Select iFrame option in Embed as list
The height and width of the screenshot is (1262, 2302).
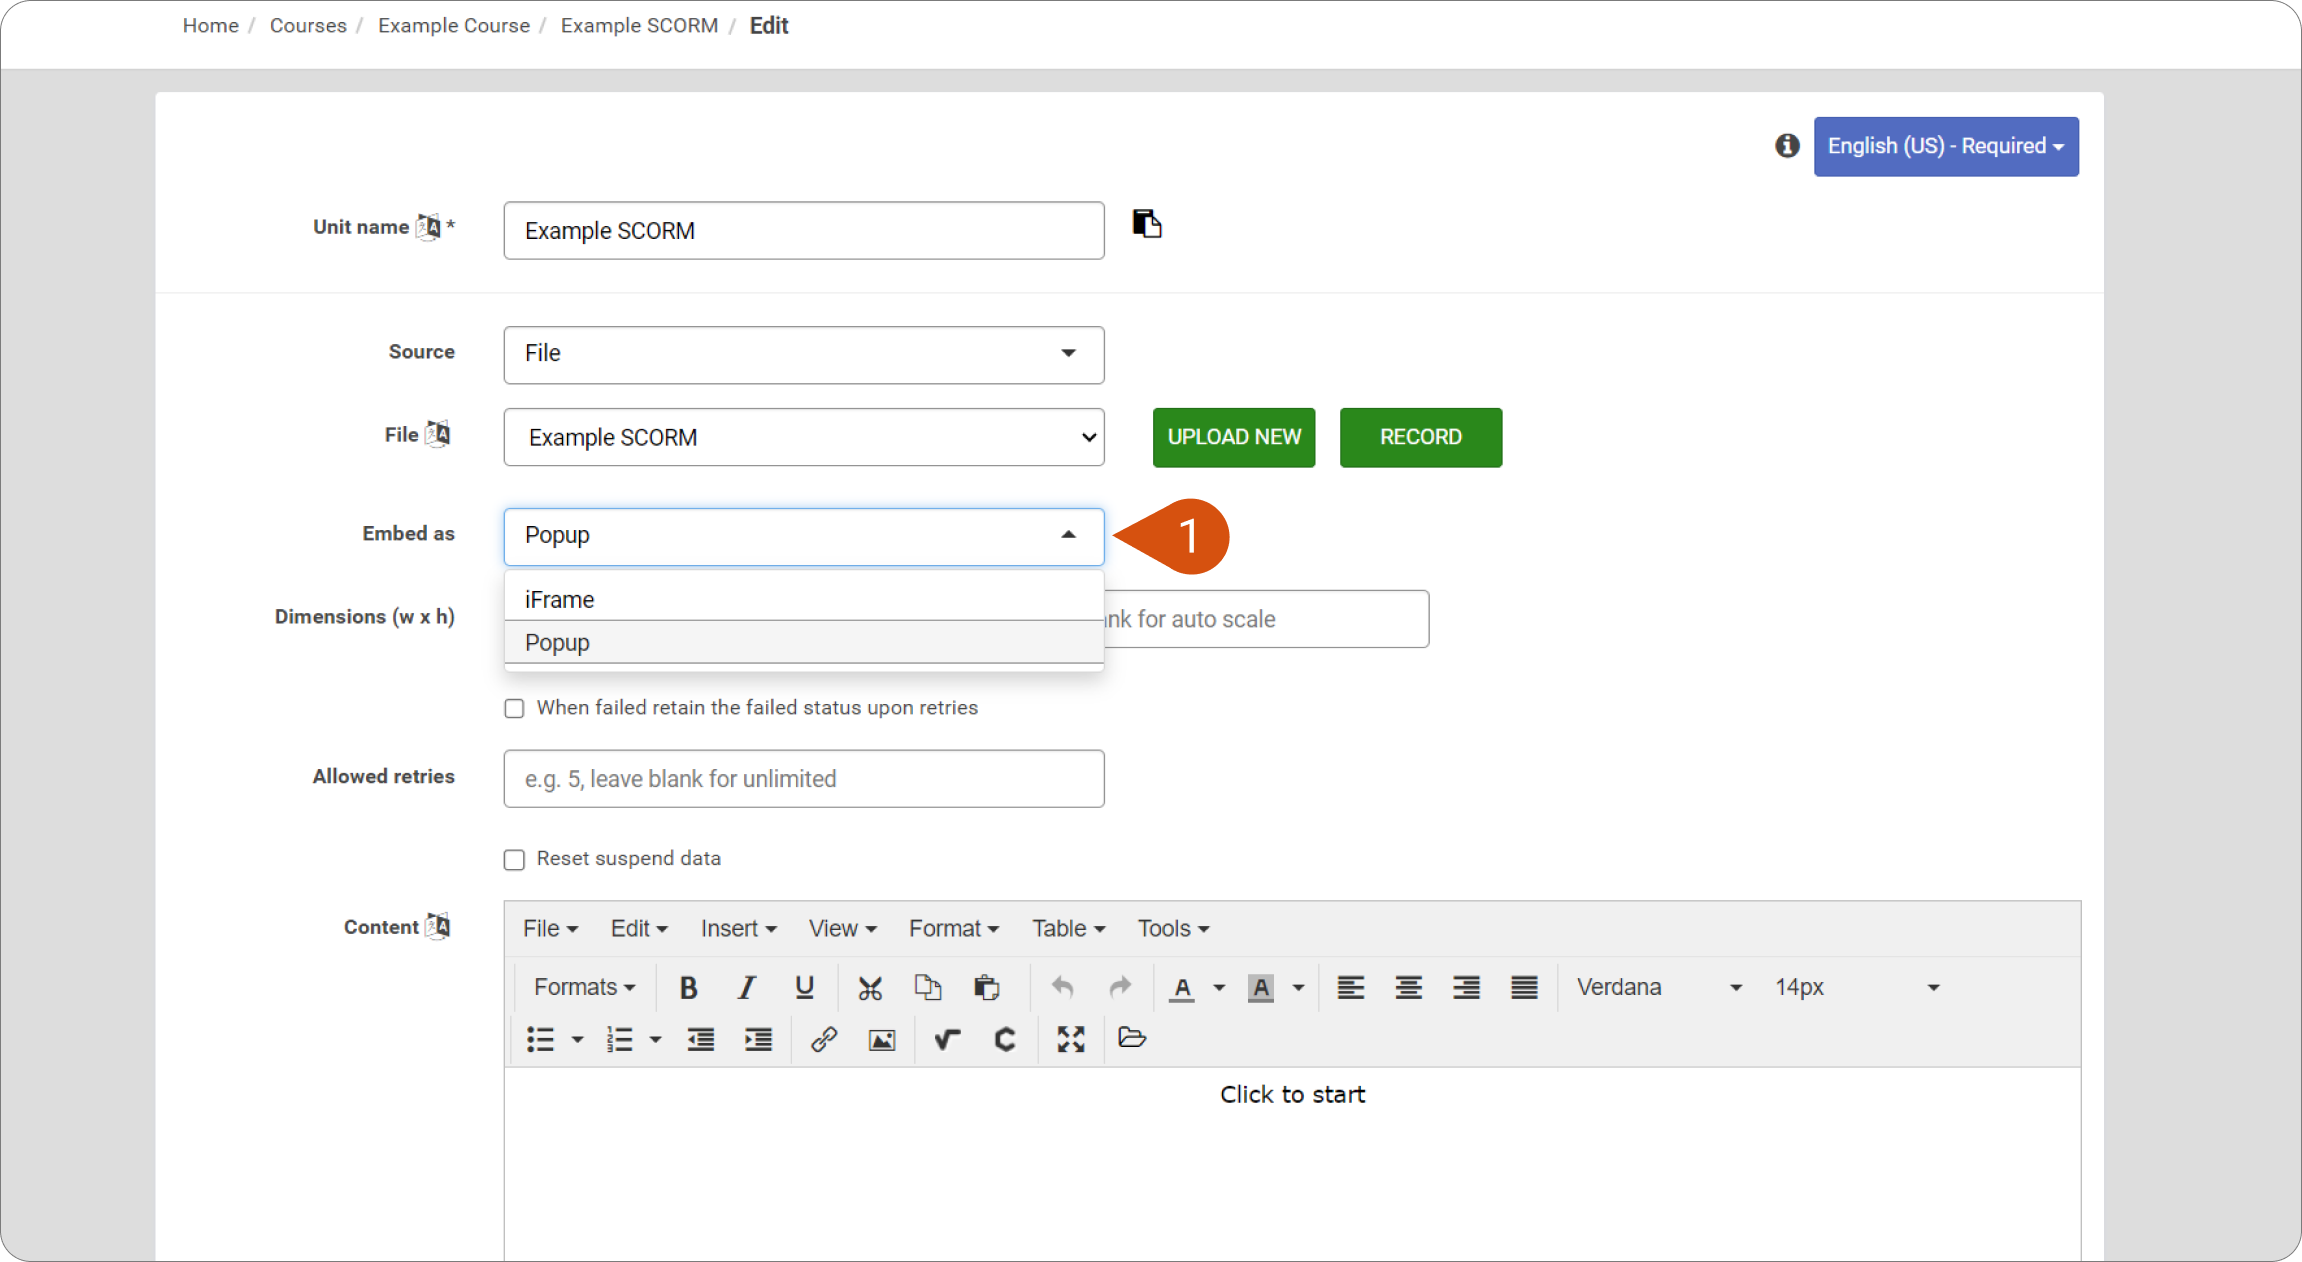coord(804,599)
